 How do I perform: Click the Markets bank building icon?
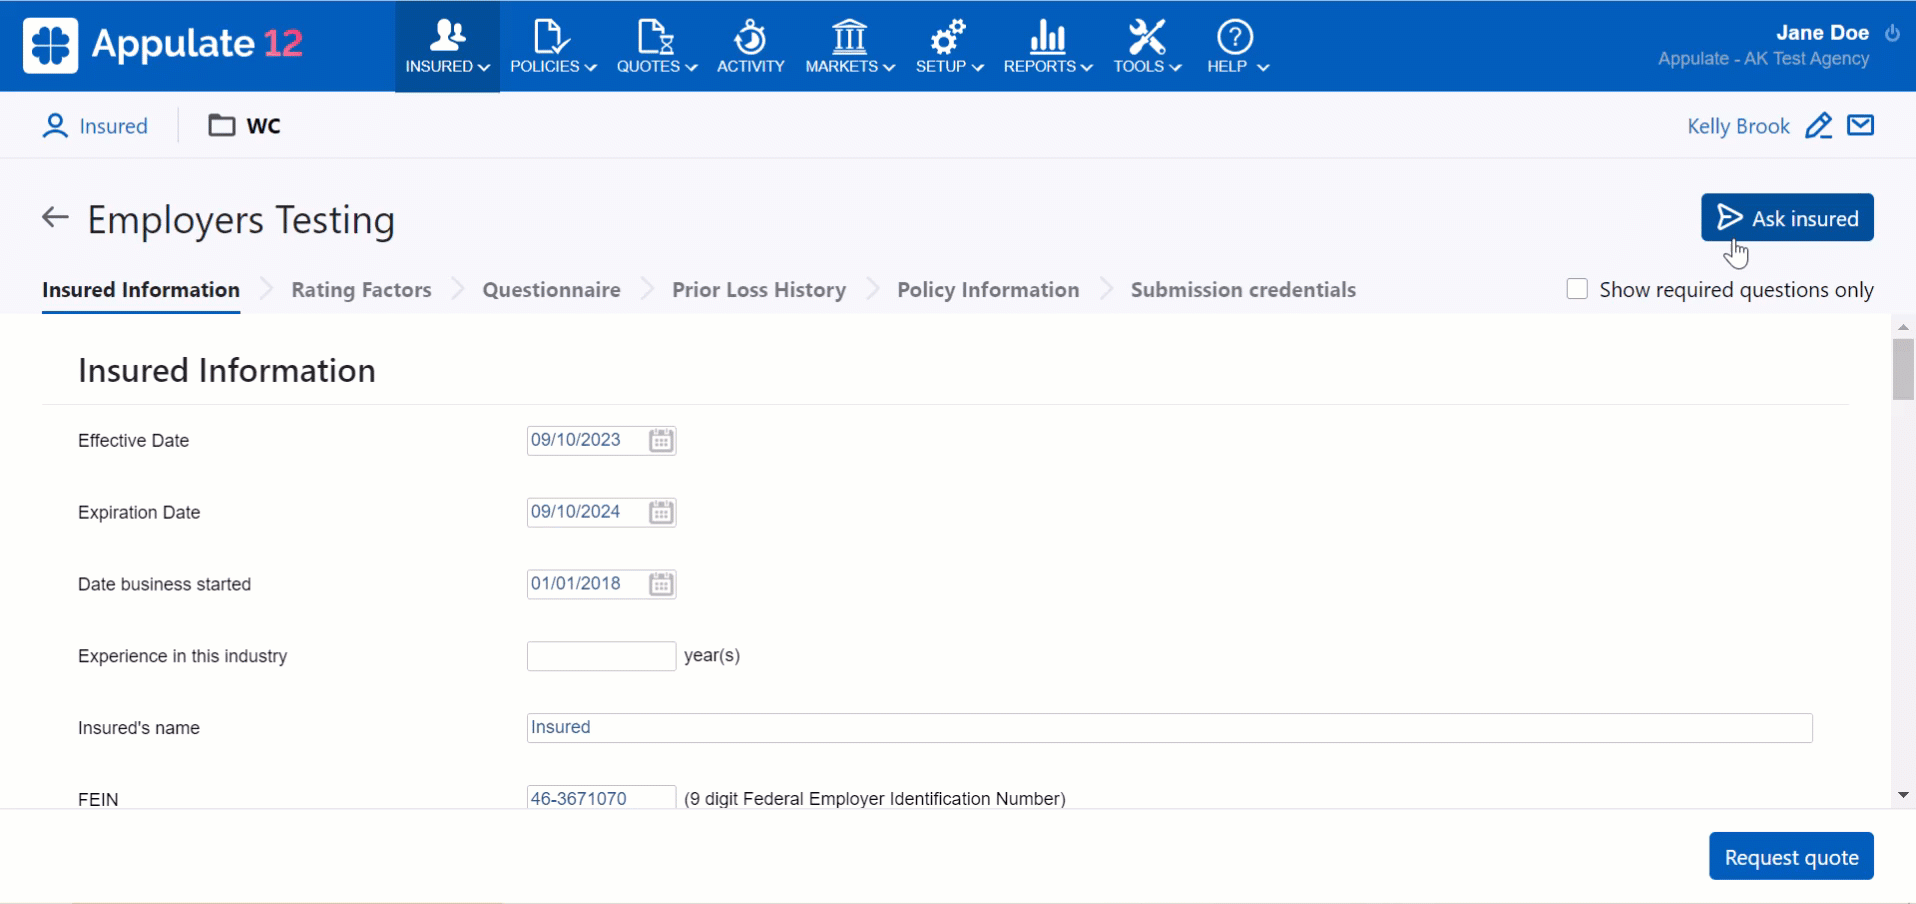[849, 36]
